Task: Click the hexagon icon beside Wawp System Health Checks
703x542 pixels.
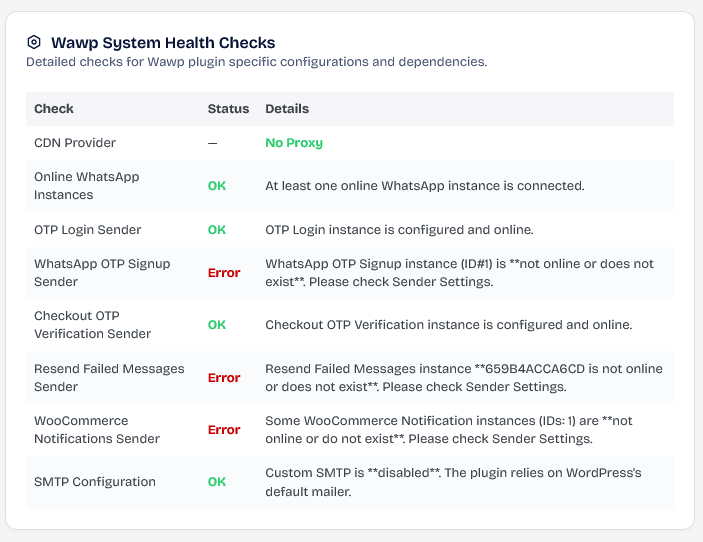Action: point(34,43)
